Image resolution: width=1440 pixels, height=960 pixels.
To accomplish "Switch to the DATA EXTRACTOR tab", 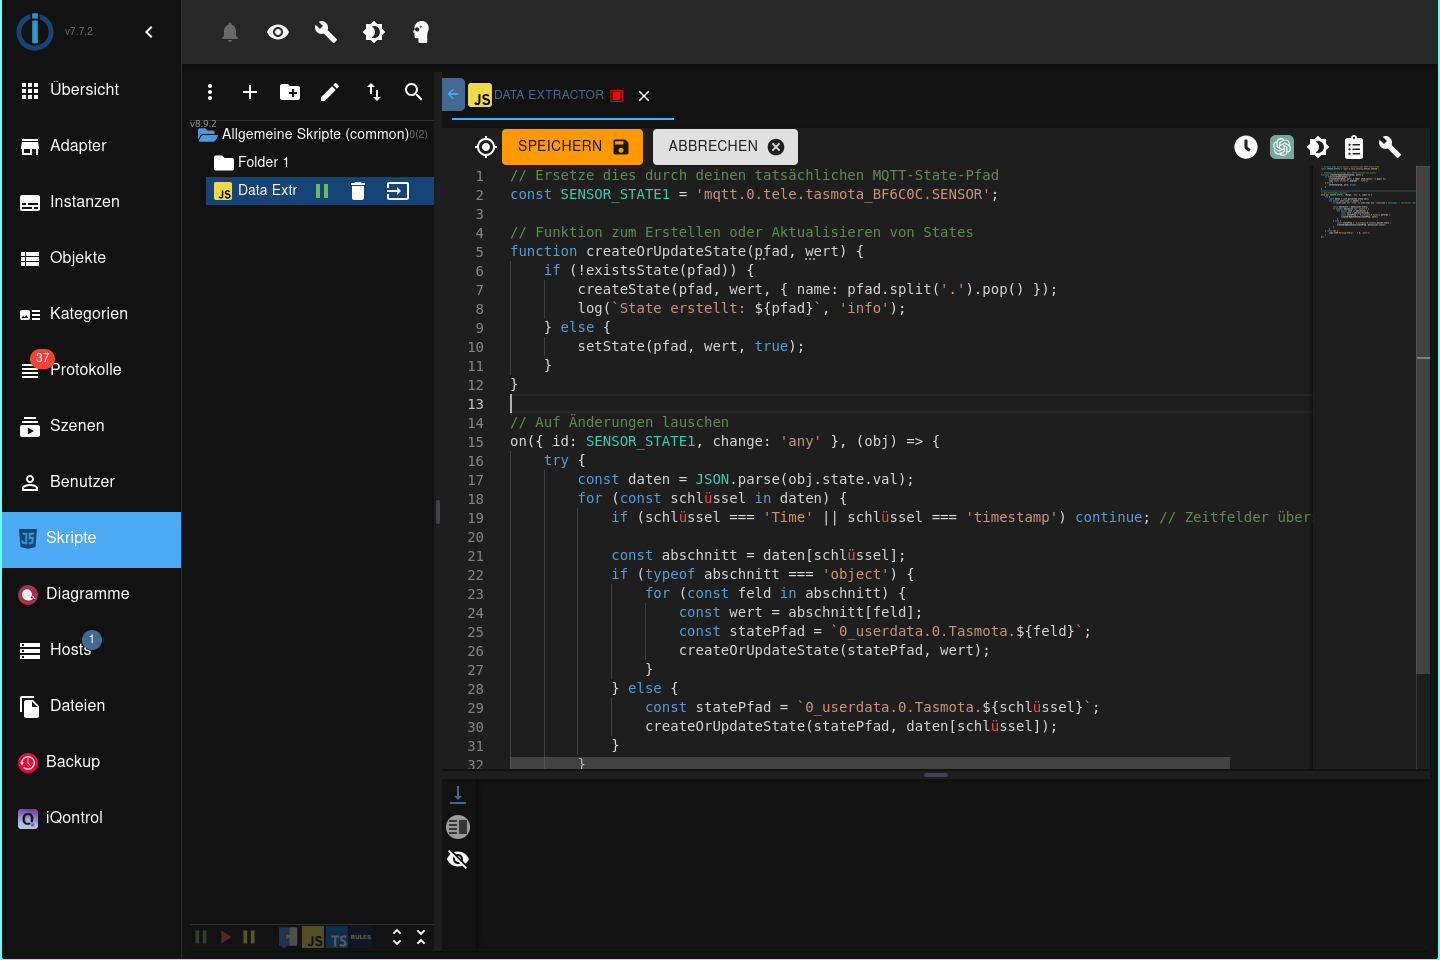I will pos(548,95).
